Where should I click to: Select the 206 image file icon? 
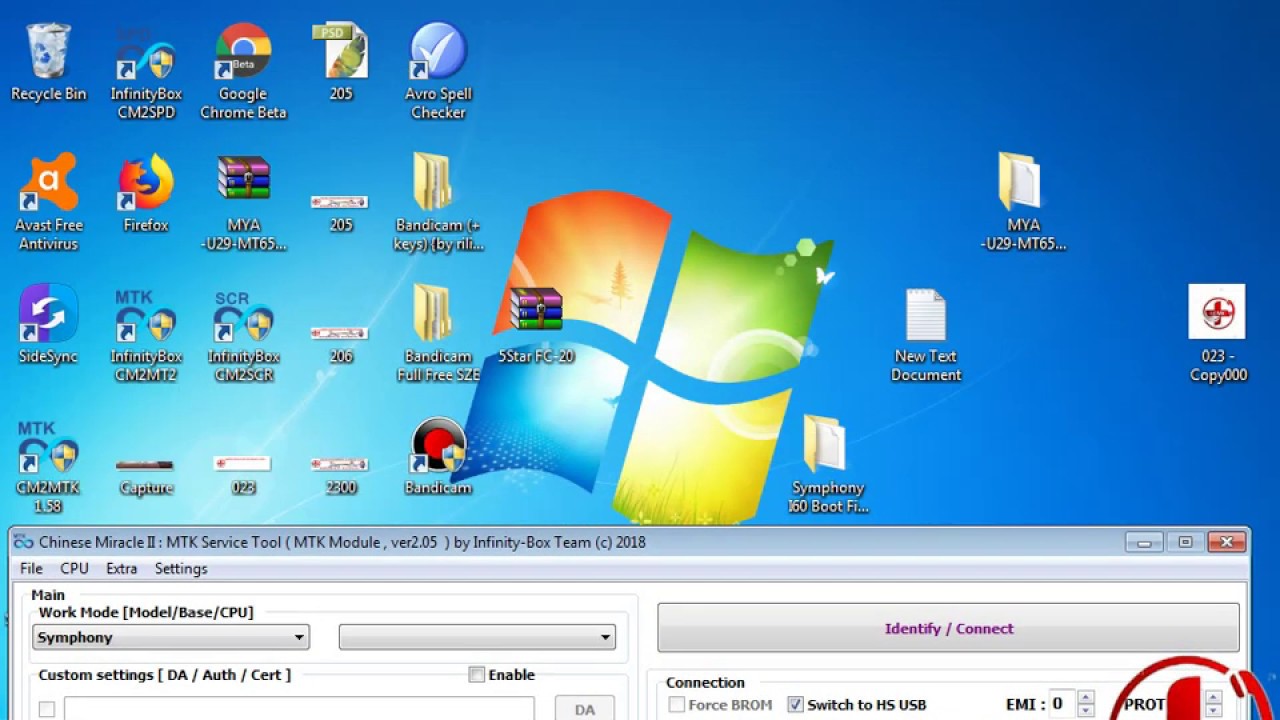[341, 343]
